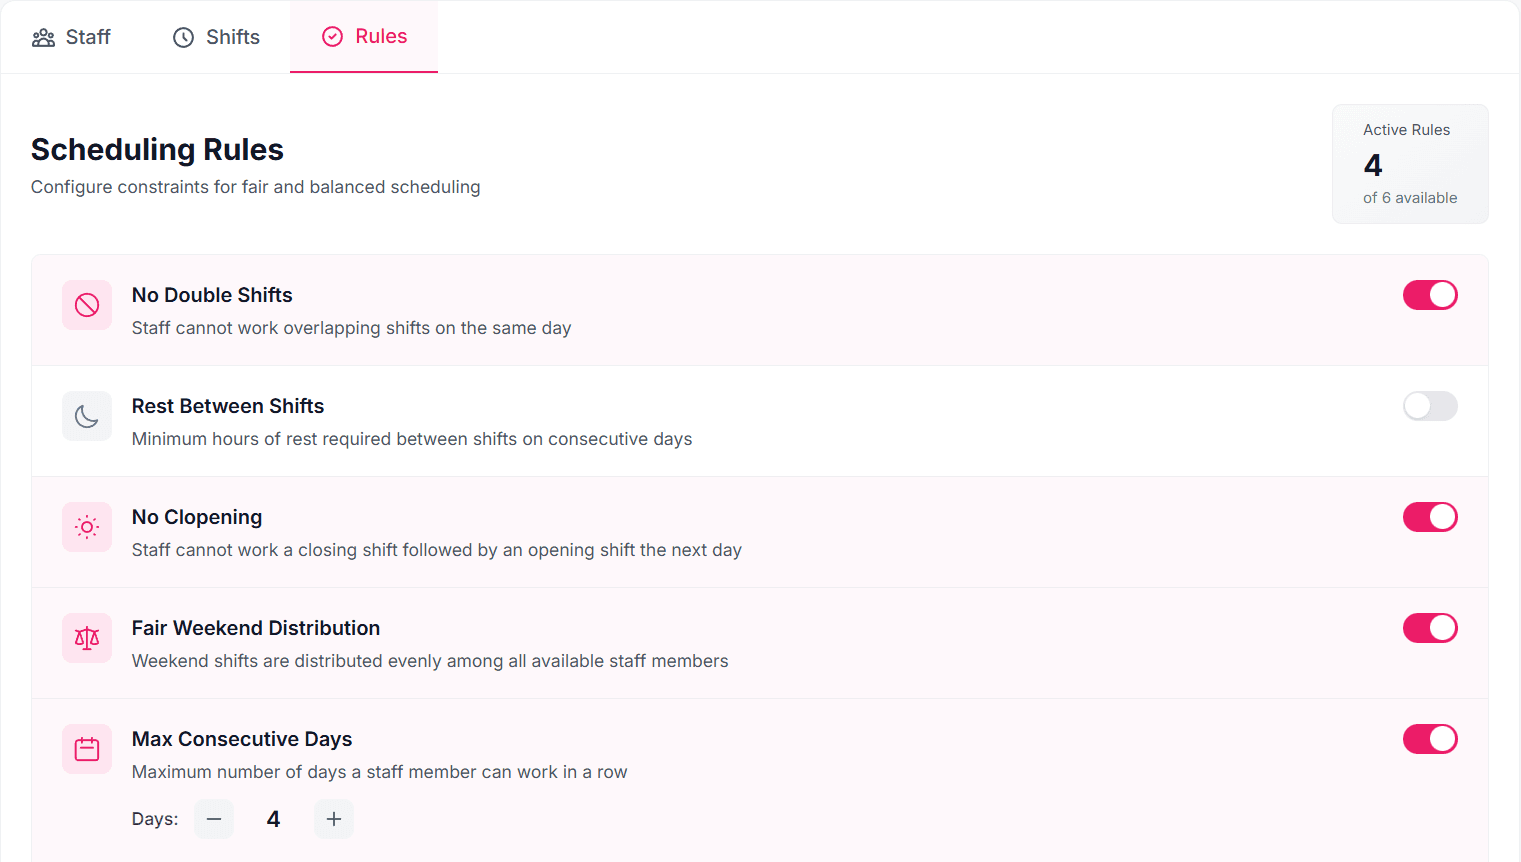Open the Staff tab

[88, 37]
